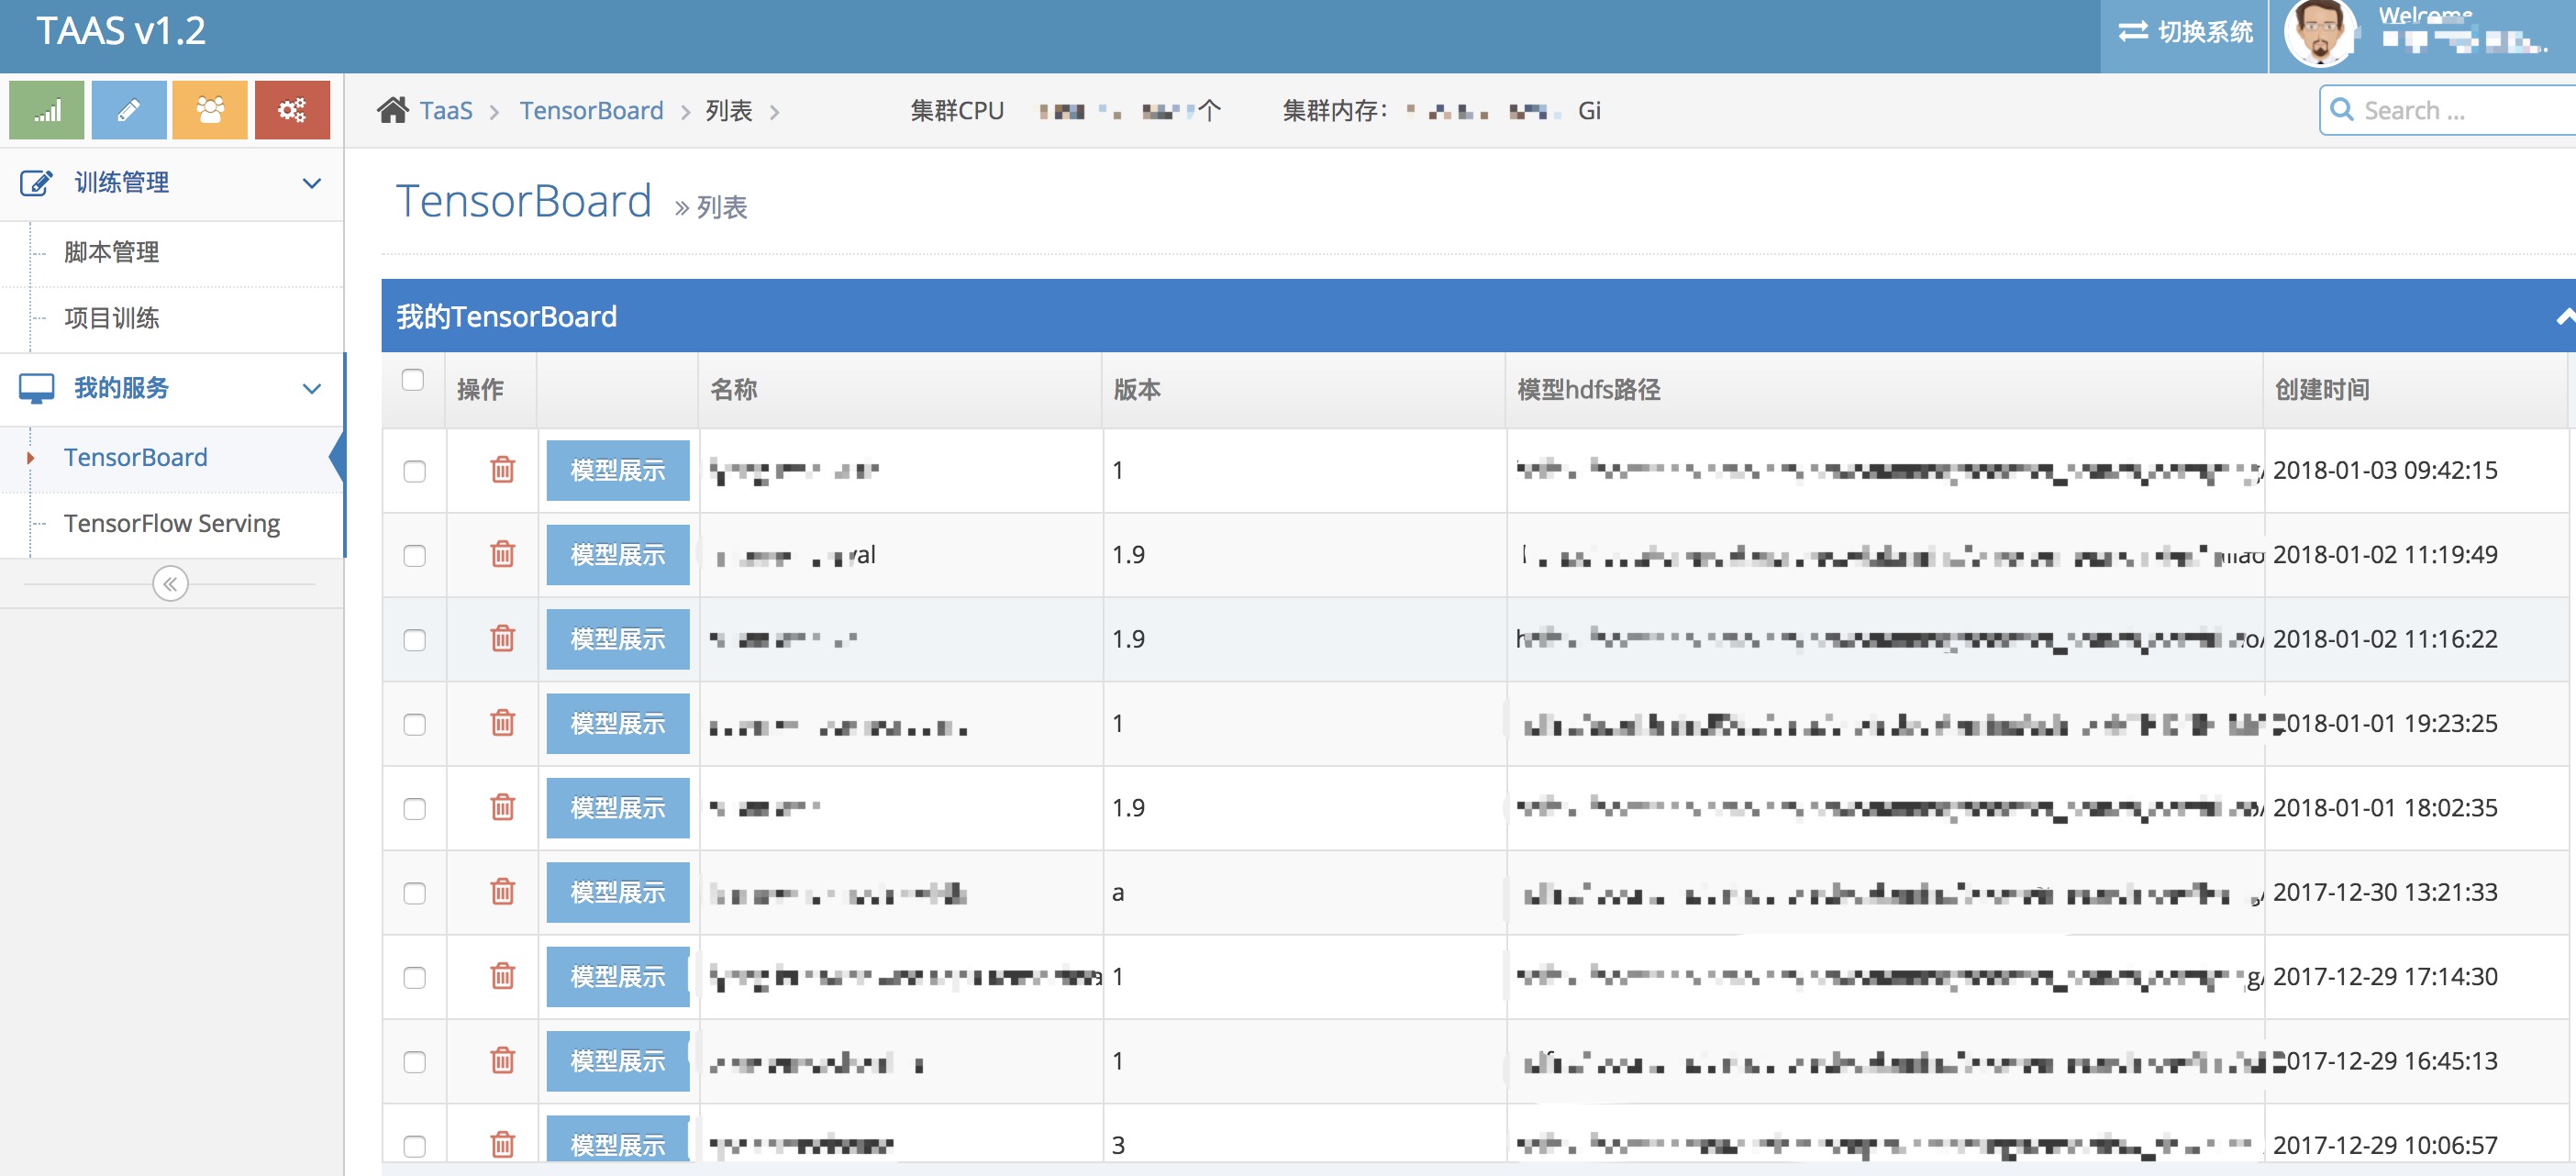Click 模型展示 for row 2018-01-03 09:42:15

(x=617, y=470)
